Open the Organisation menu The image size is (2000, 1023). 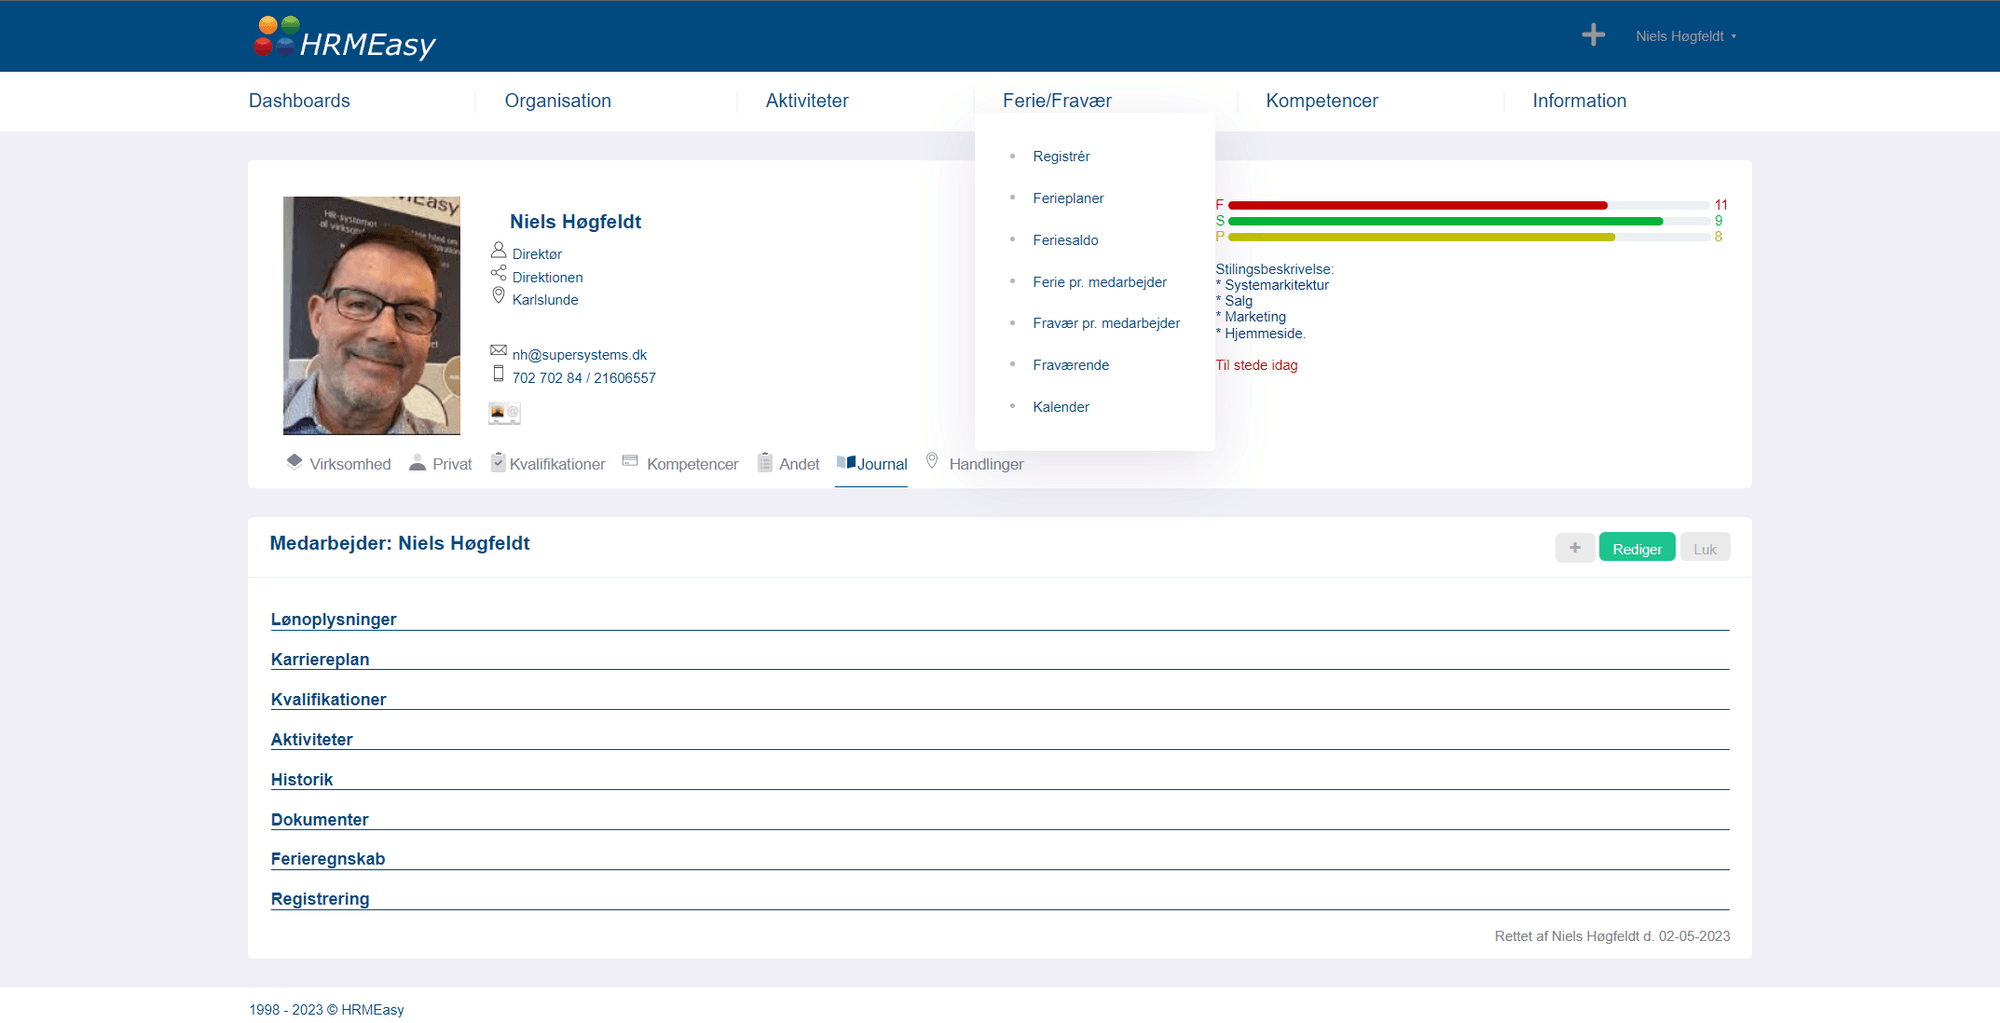pyautogui.click(x=558, y=101)
